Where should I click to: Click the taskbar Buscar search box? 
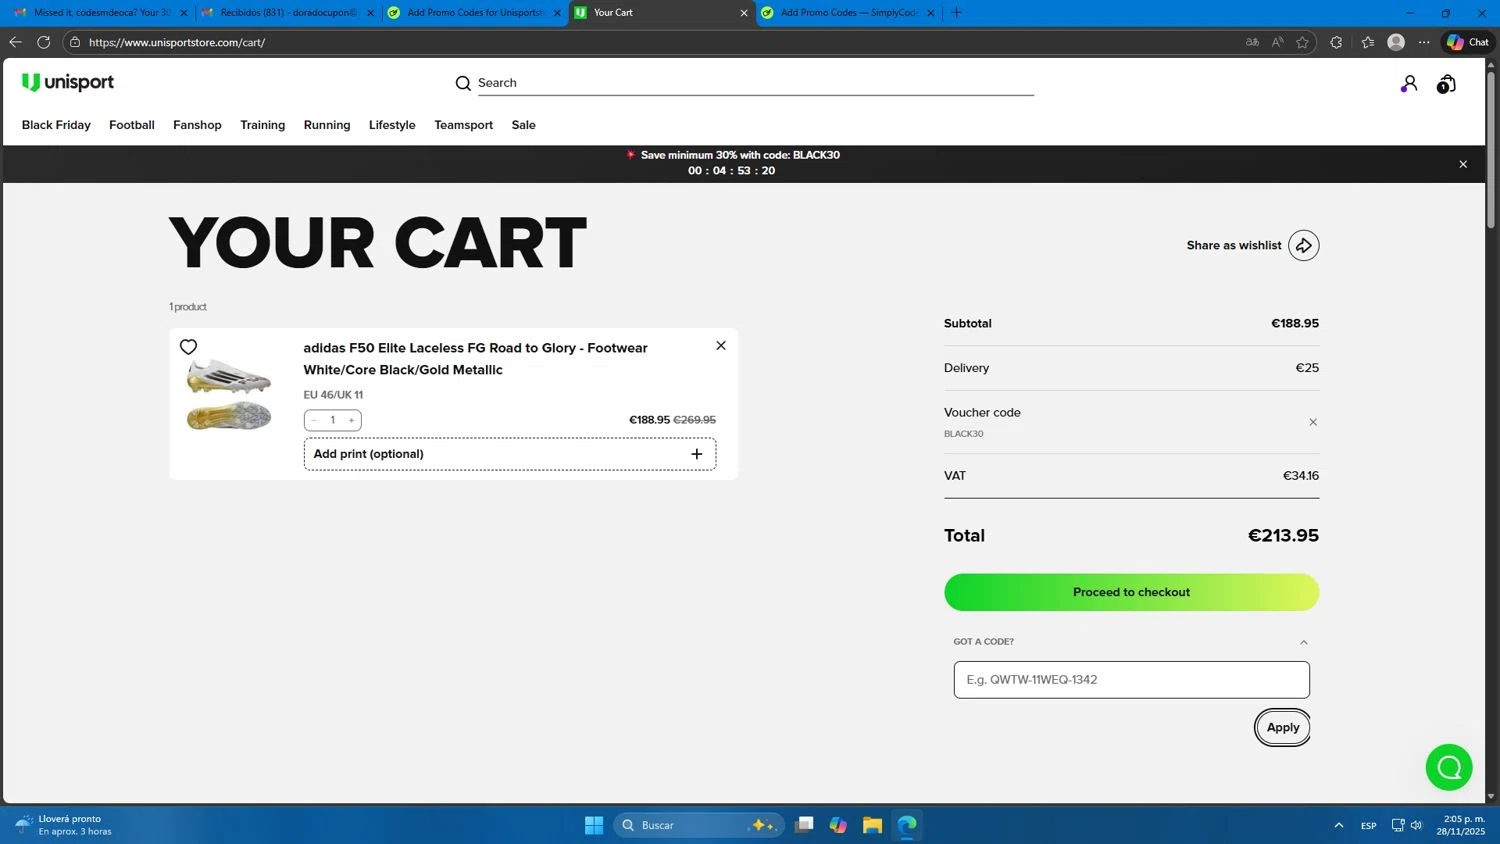(x=699, y=825)
